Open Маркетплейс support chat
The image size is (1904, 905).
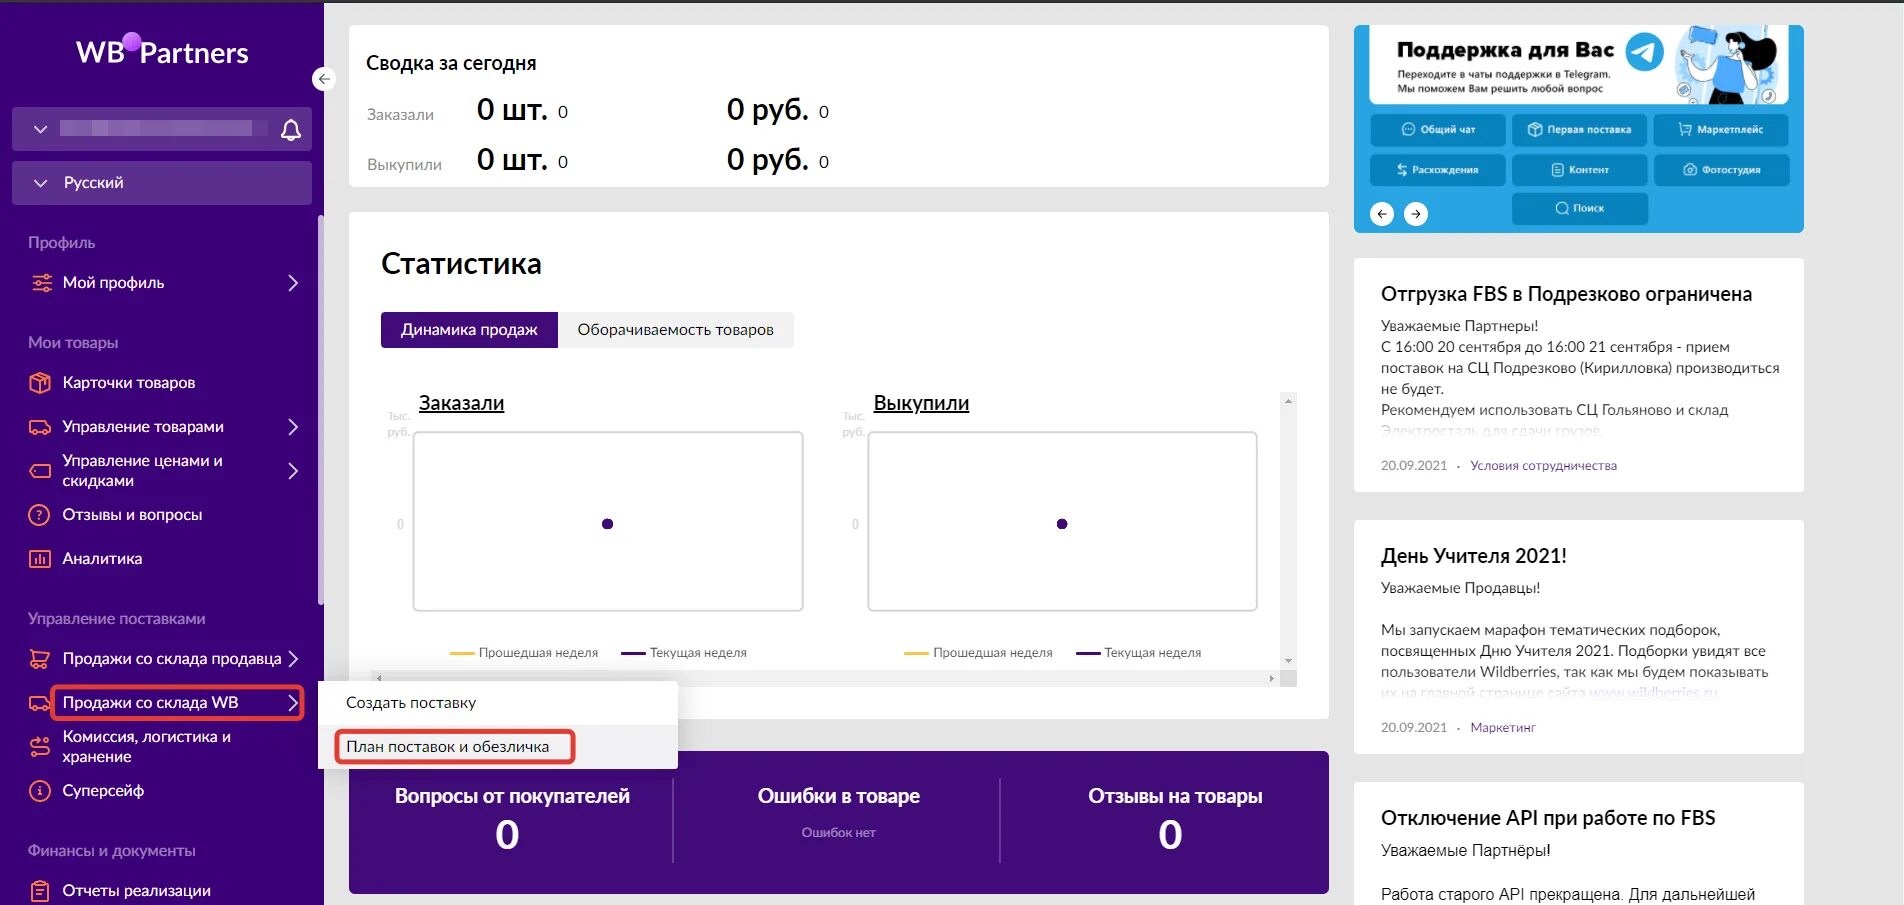tap(1721, 130)
